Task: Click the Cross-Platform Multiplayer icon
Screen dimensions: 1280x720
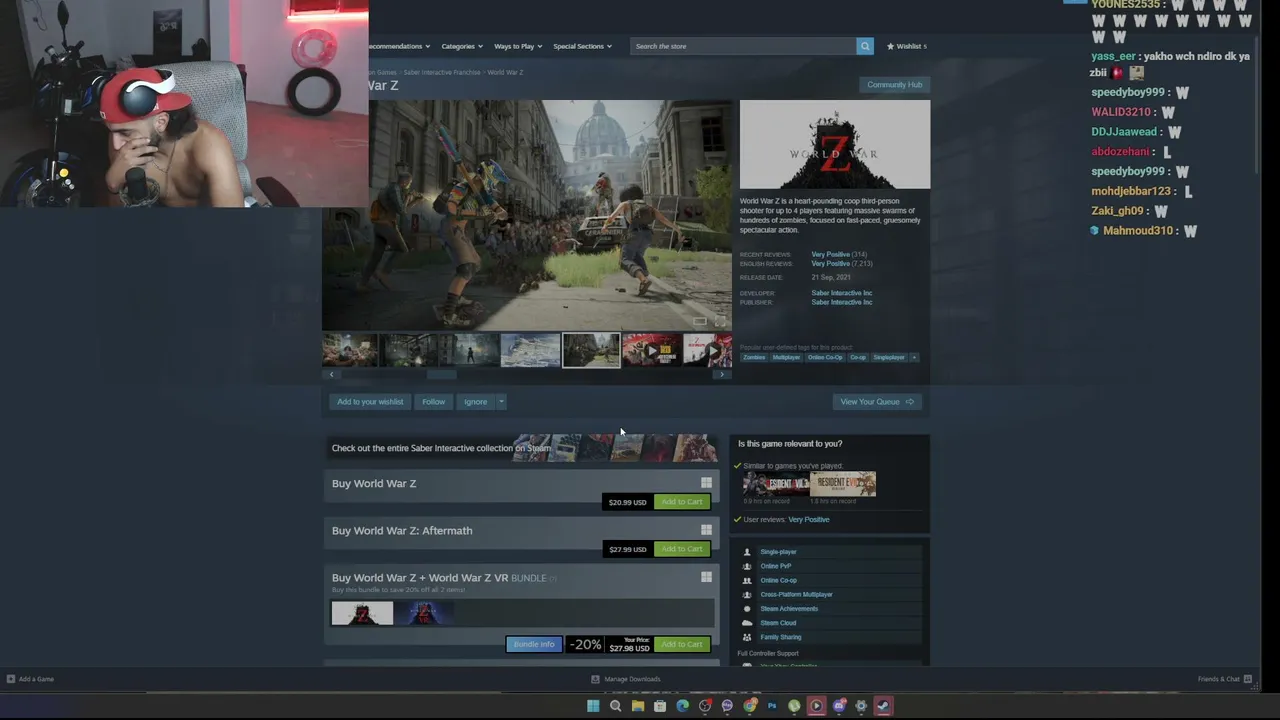Action: click(746, 594)
